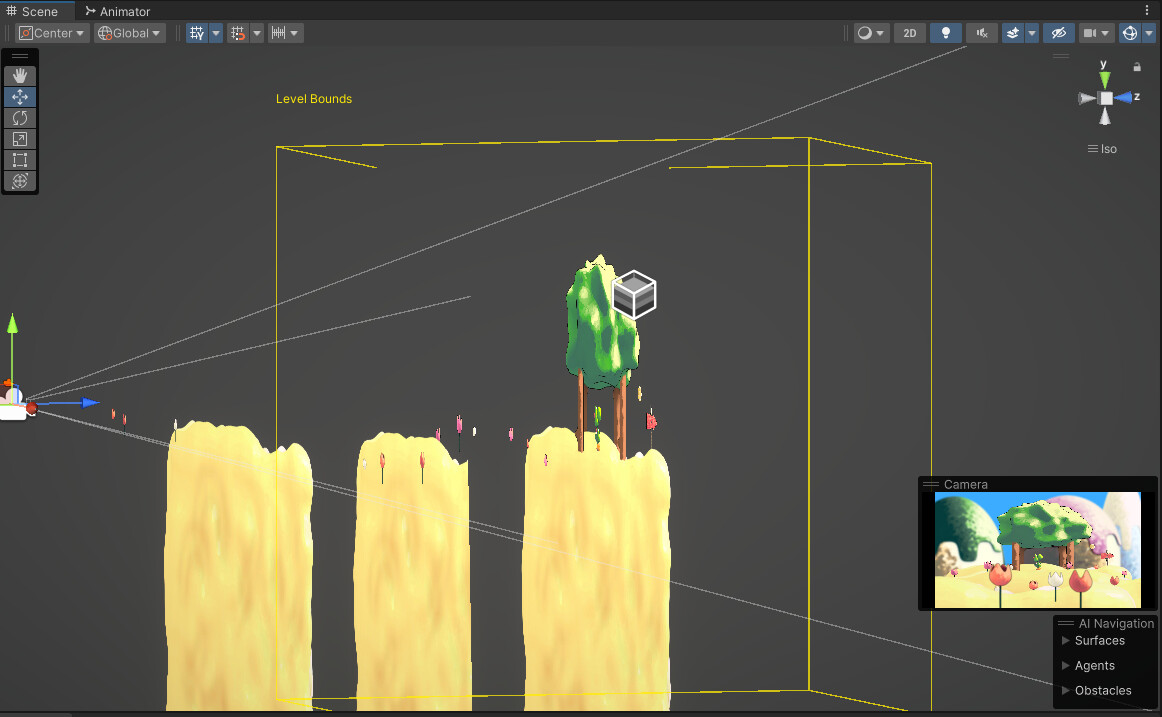Select the View (hand) tool
1162x717 pixels.
point(20,75)
